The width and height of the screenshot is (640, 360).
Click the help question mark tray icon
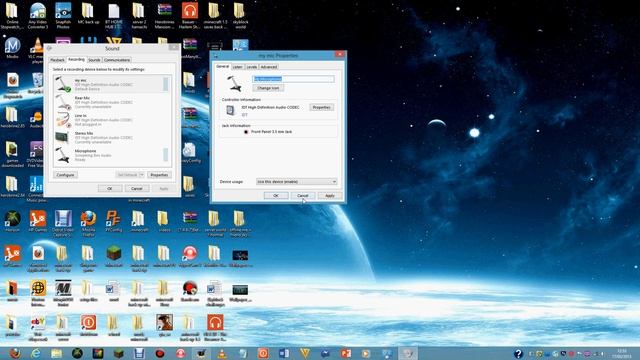[x=518, y=353]
